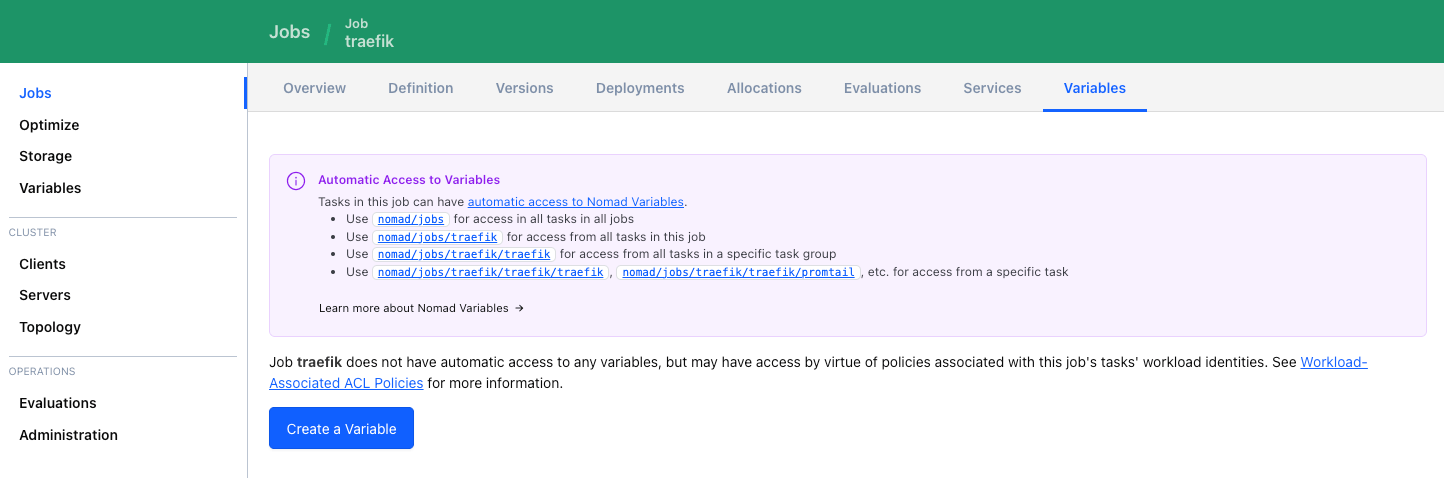This screenshot has height=478, width=1444.
Task: Click the traefik job breadcrumb in the header
Action: pos(369,41)
